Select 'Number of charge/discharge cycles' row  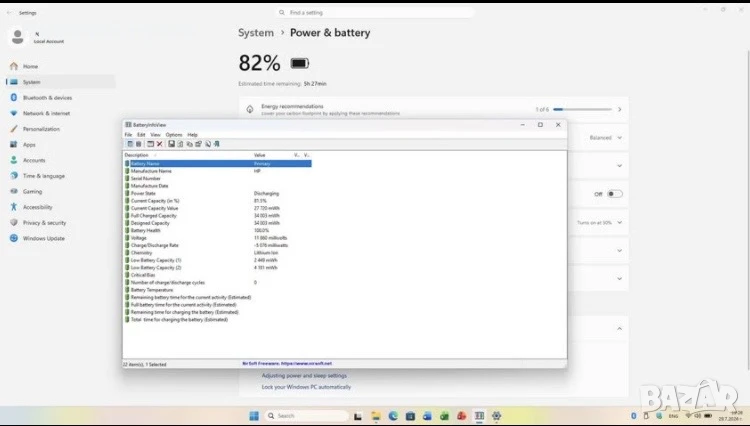(x=218, y=283)
